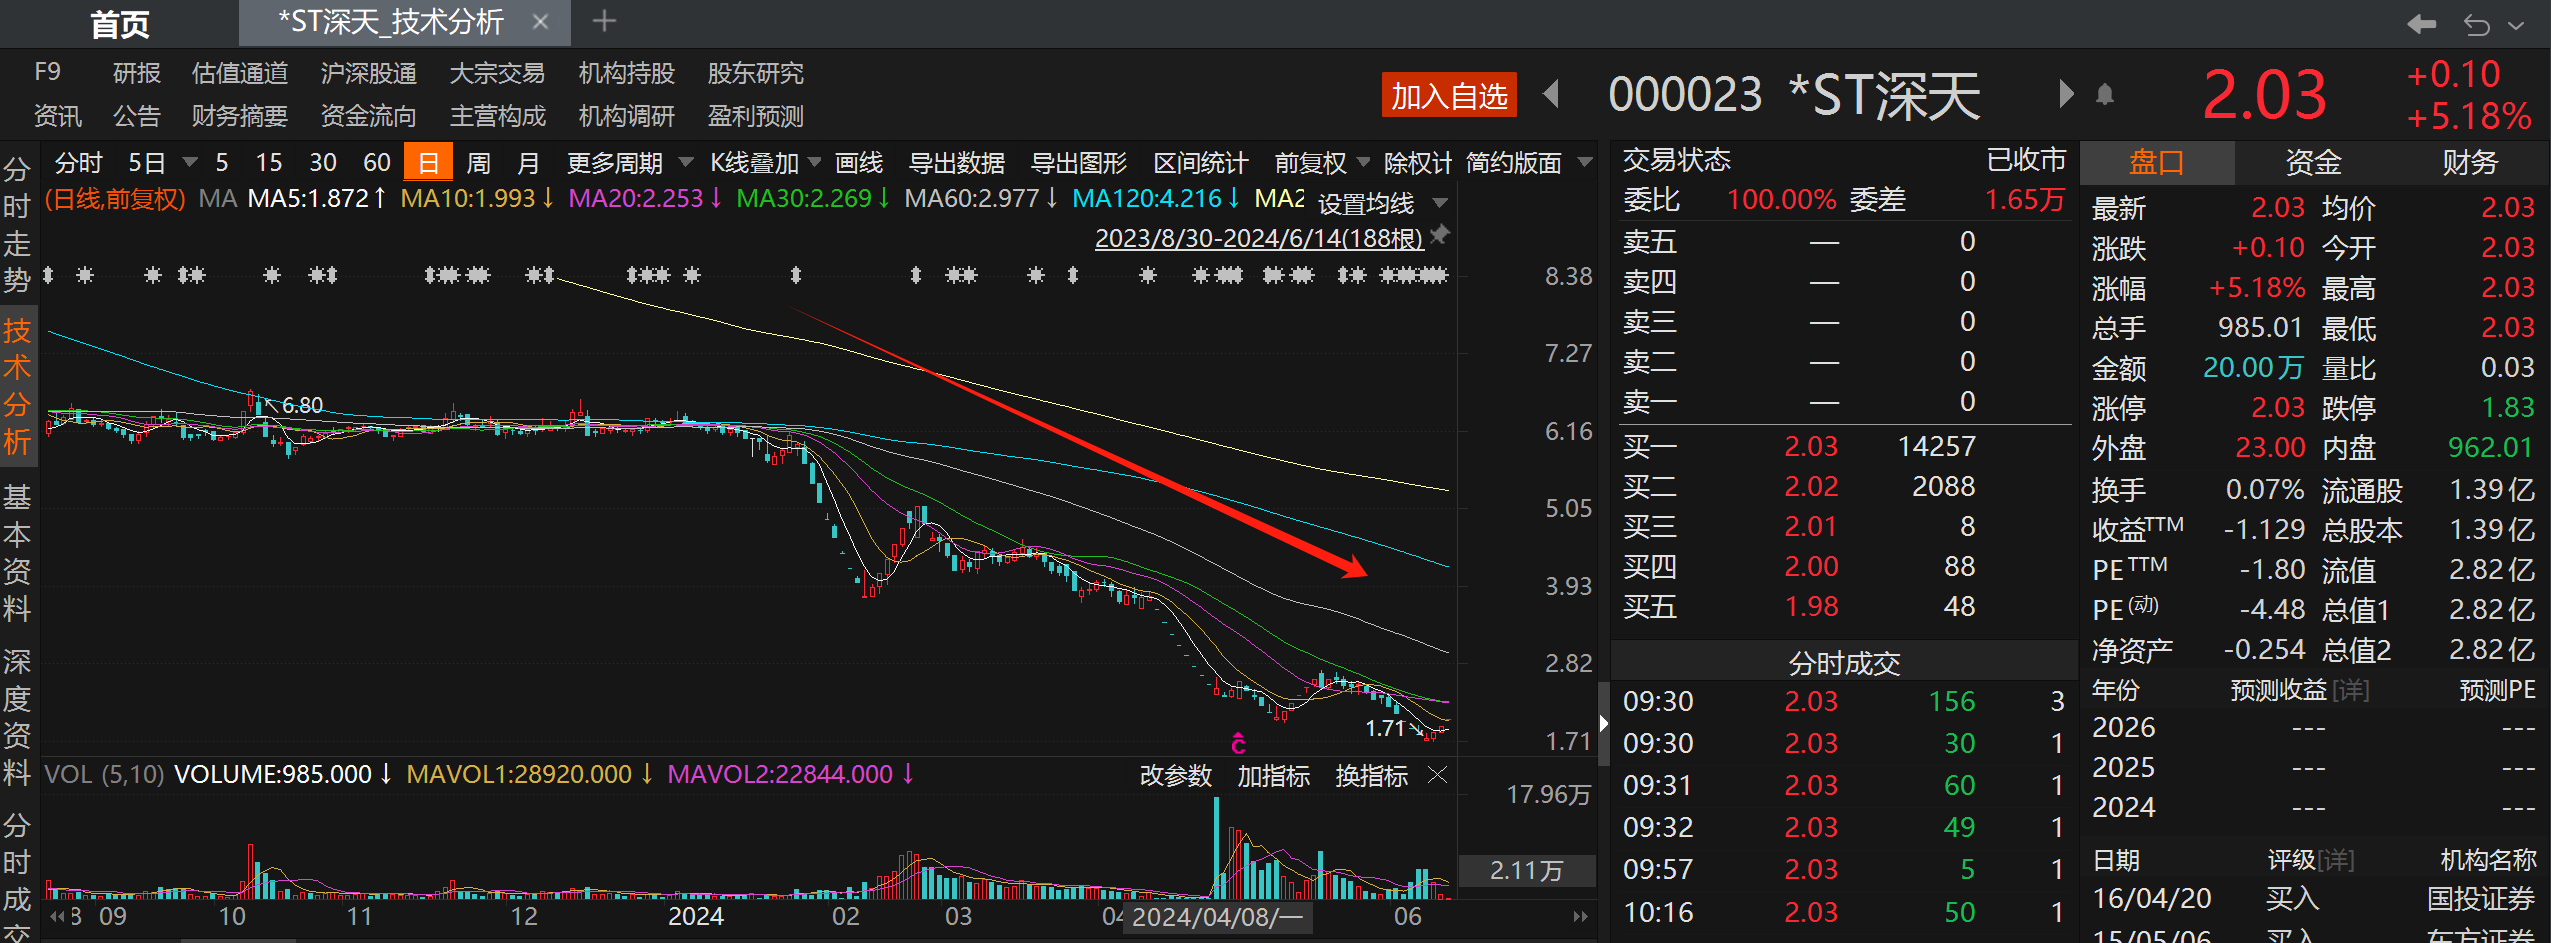Image resolution: width=2551 pixels, height=943 pixels.
Task: Open 技术分析 sidebar tab
Action: [x=17, y=386]
